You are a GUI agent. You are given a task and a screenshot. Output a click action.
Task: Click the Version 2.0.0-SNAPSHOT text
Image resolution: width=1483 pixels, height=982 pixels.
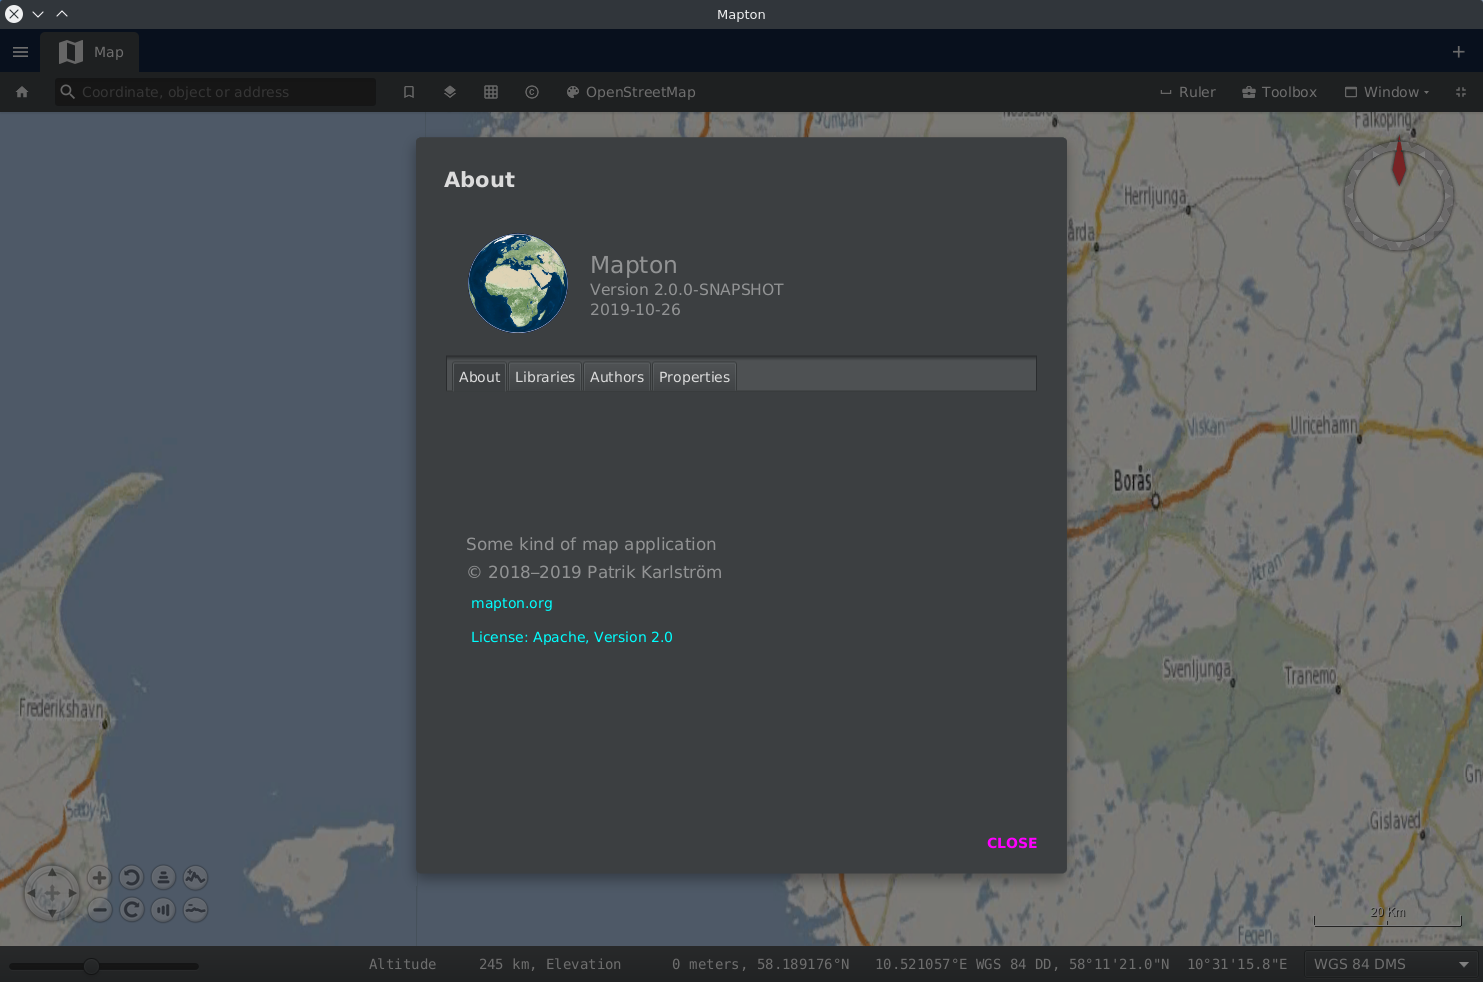(687, 290)
